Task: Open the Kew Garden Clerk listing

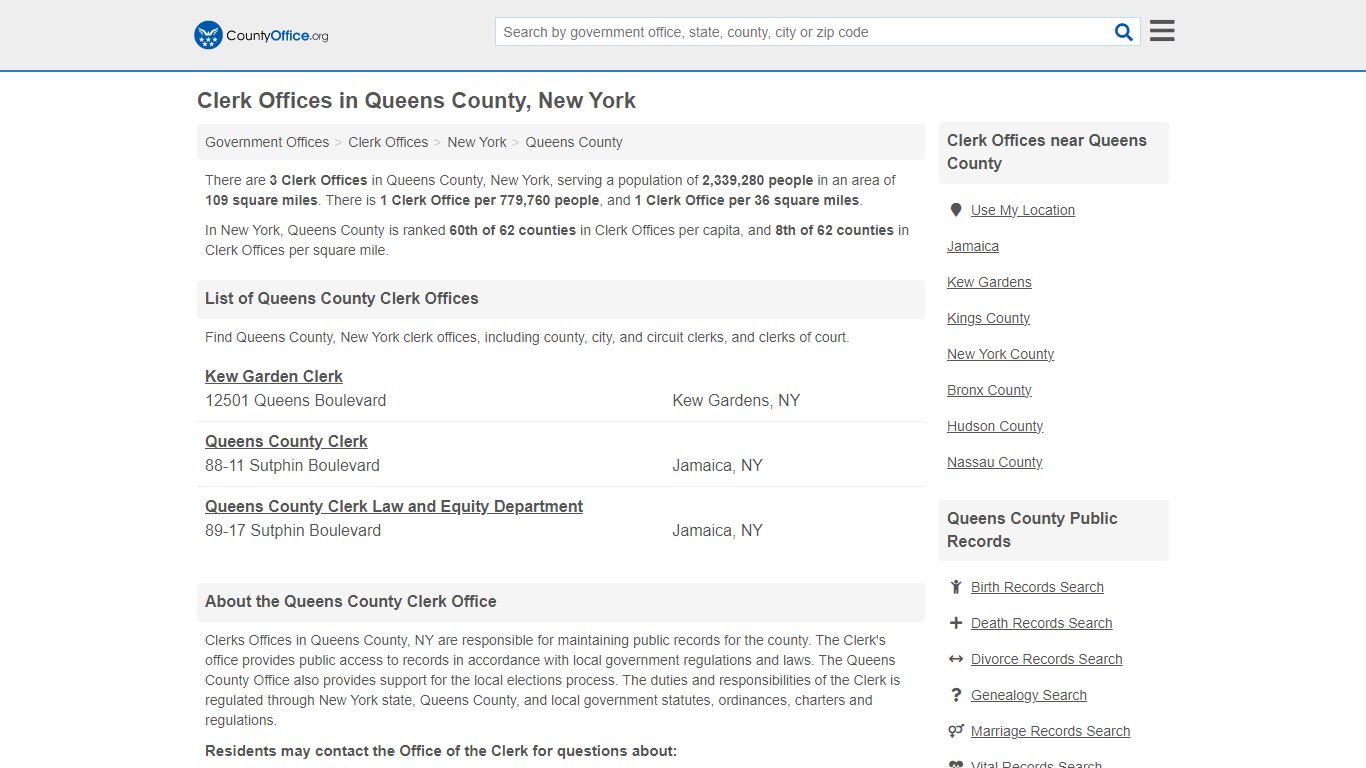Action: 274,376
